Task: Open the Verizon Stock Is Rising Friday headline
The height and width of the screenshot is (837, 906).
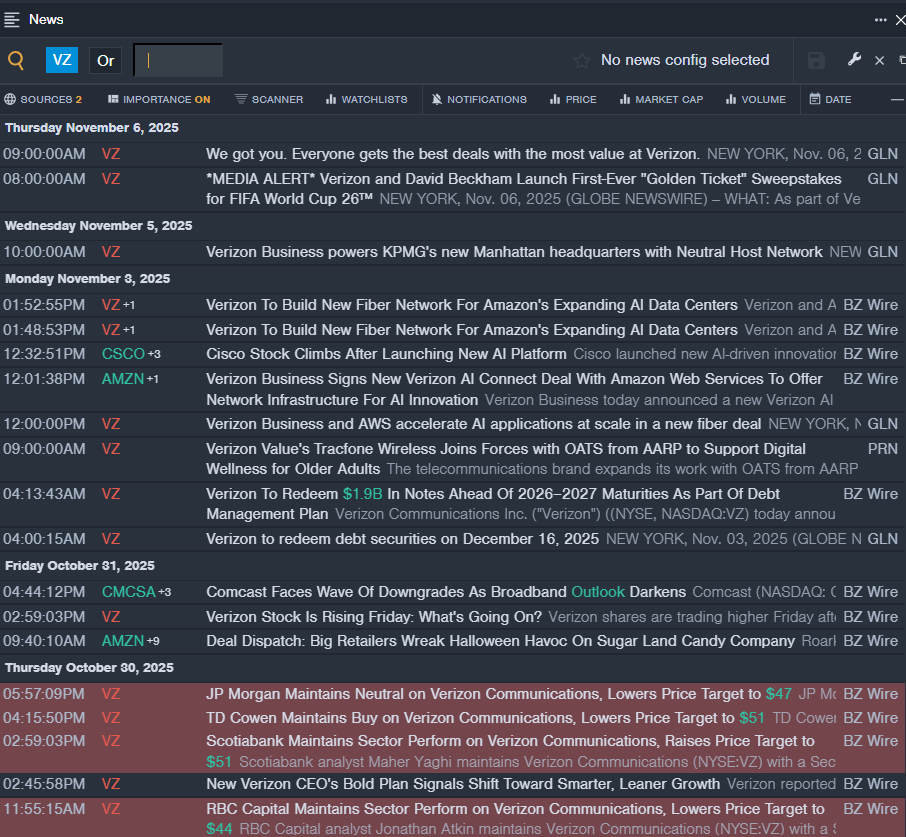Action: tap(374, 616)
